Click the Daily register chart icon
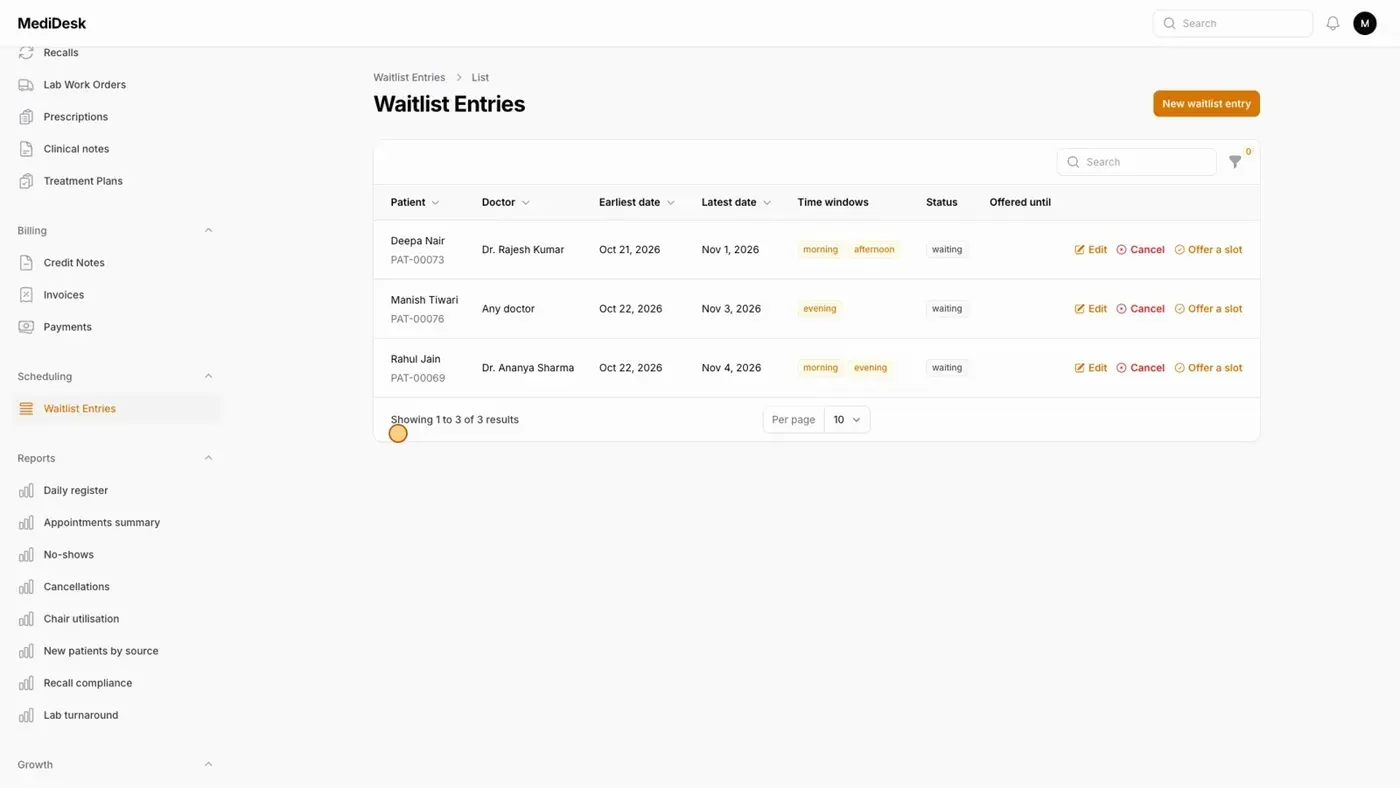1400x788 pixels. coord(26,491)
